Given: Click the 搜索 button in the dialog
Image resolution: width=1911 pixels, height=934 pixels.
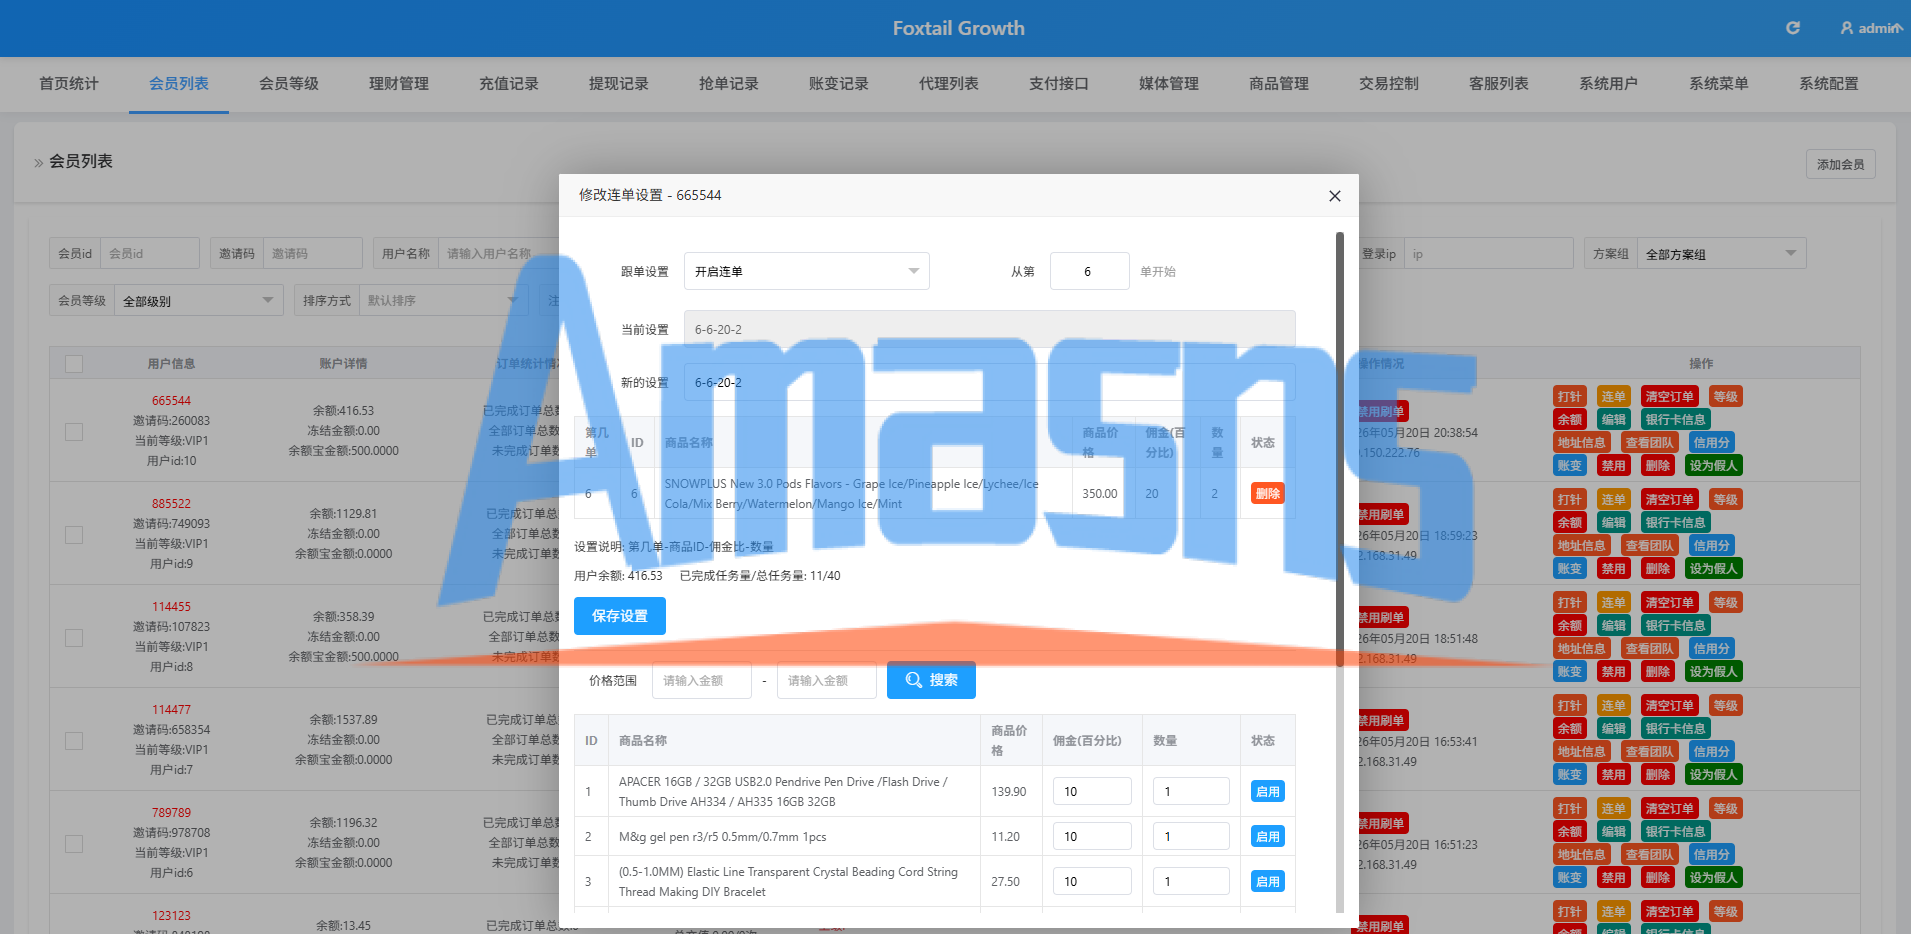Looking at the screenshot, I should pos(931,680).
